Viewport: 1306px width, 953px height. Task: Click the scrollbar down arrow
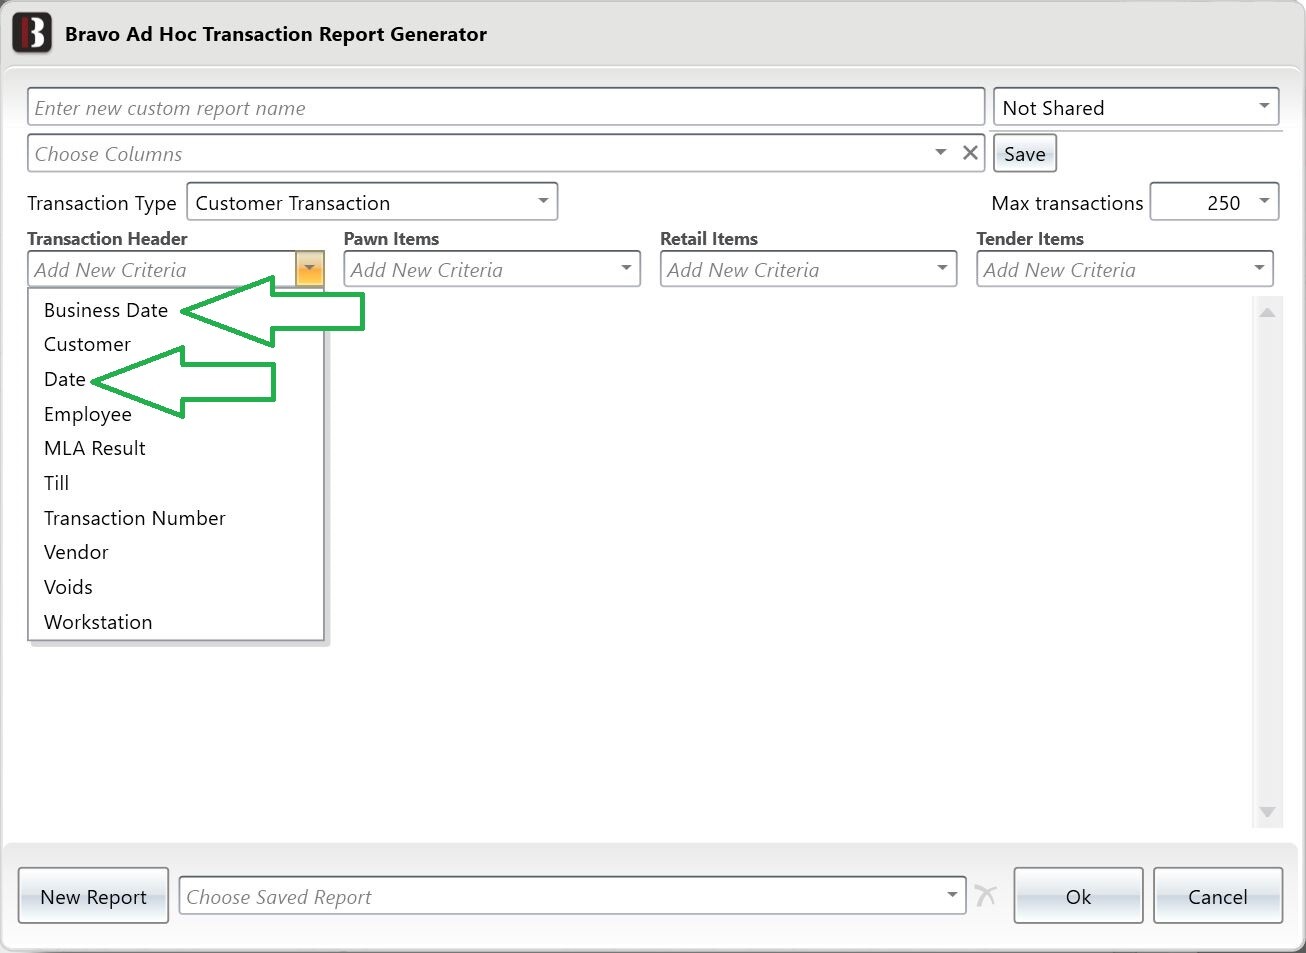pos(1267,812)
